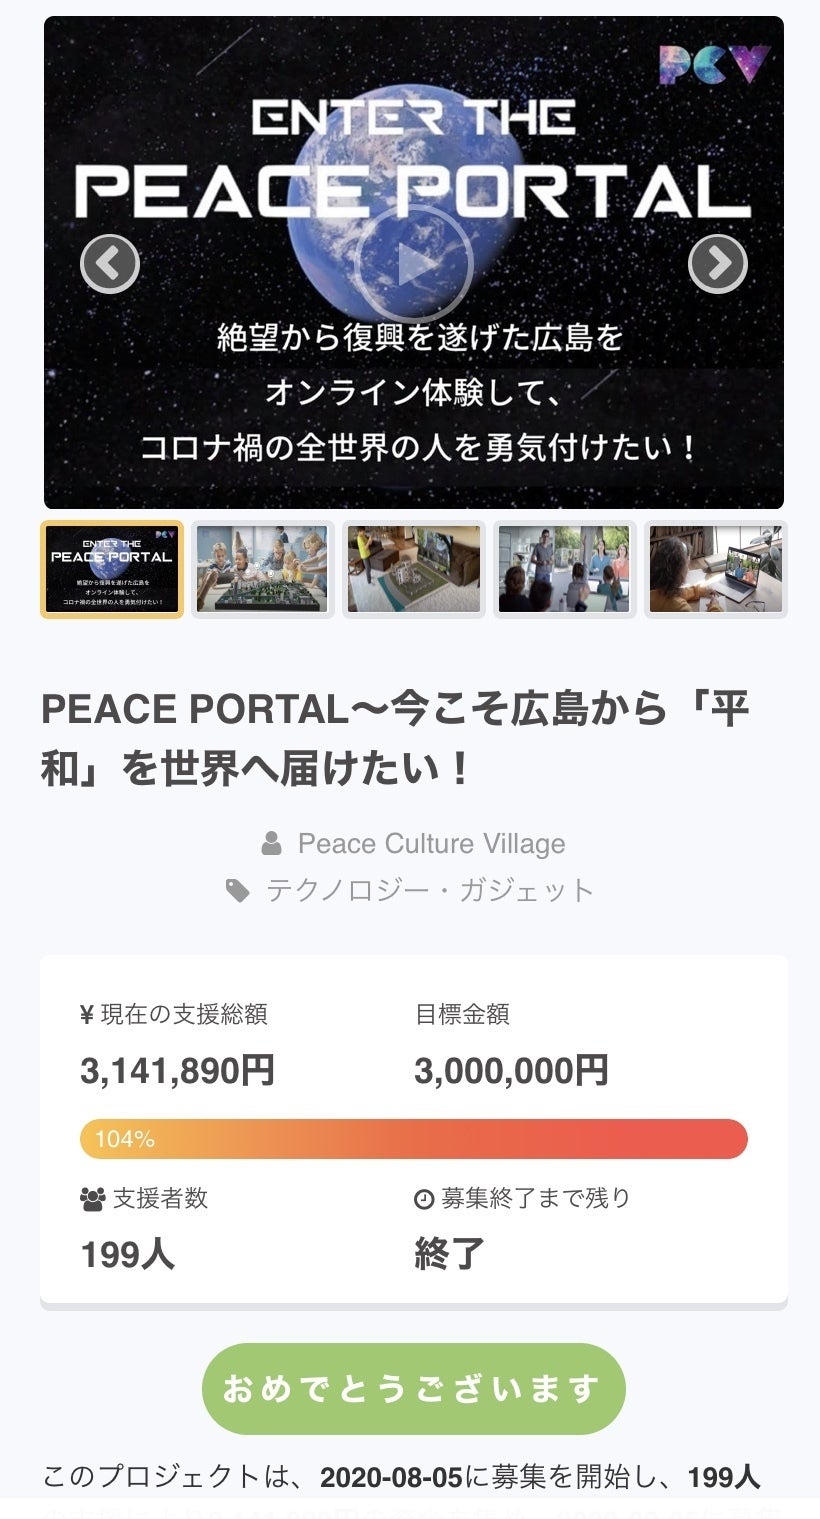The height and width of the screenshot is (1519, 820).
Task: Advance to next slide arrow
Action: click(x=718, y=264)
